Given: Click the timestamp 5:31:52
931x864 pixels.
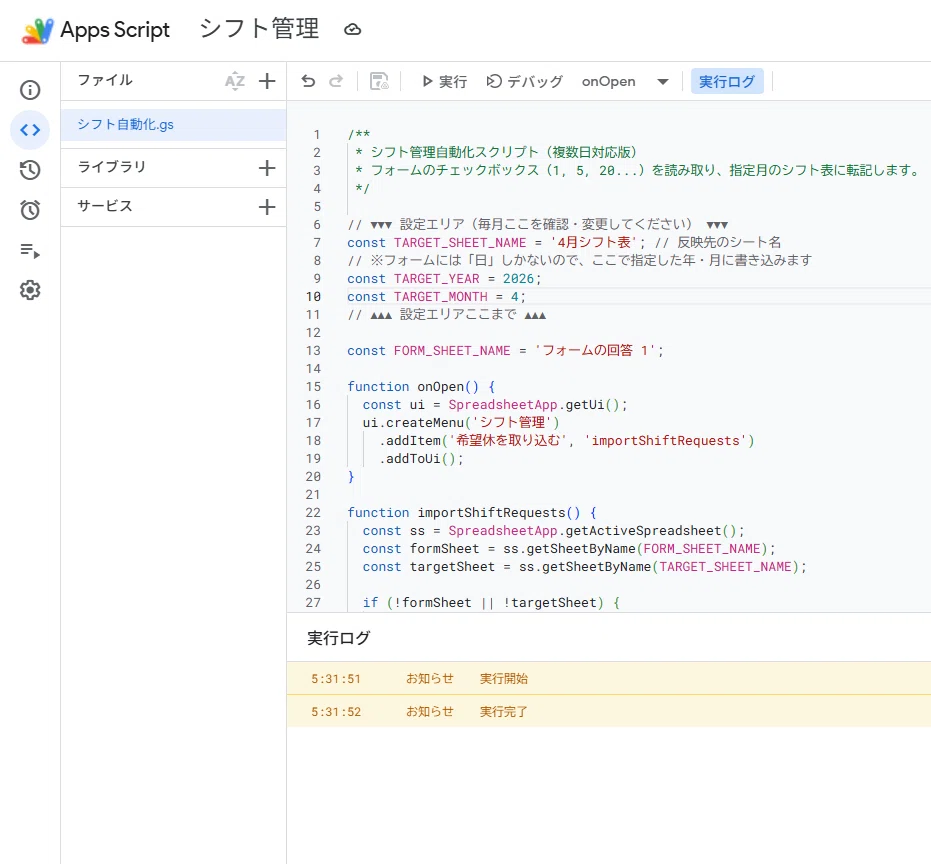Looking at the screenshot, I should point(336,711).
